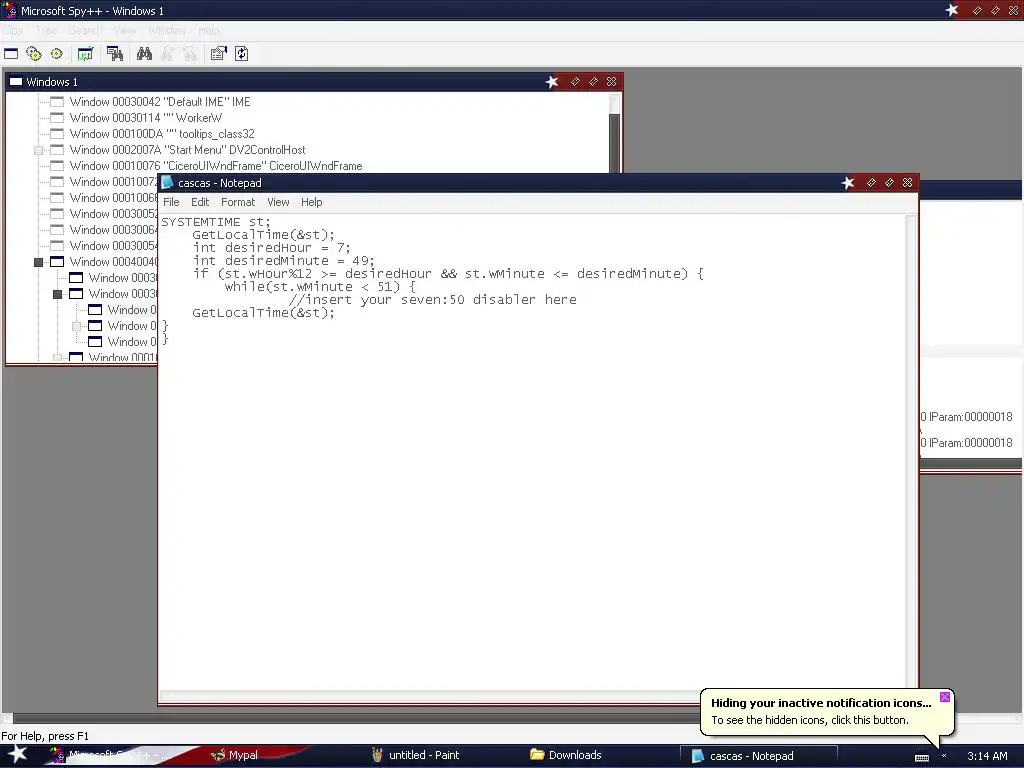Open the Search menu in Spy++
Image resolution: width=1024 pixels, height=768 pixels.
84,30
